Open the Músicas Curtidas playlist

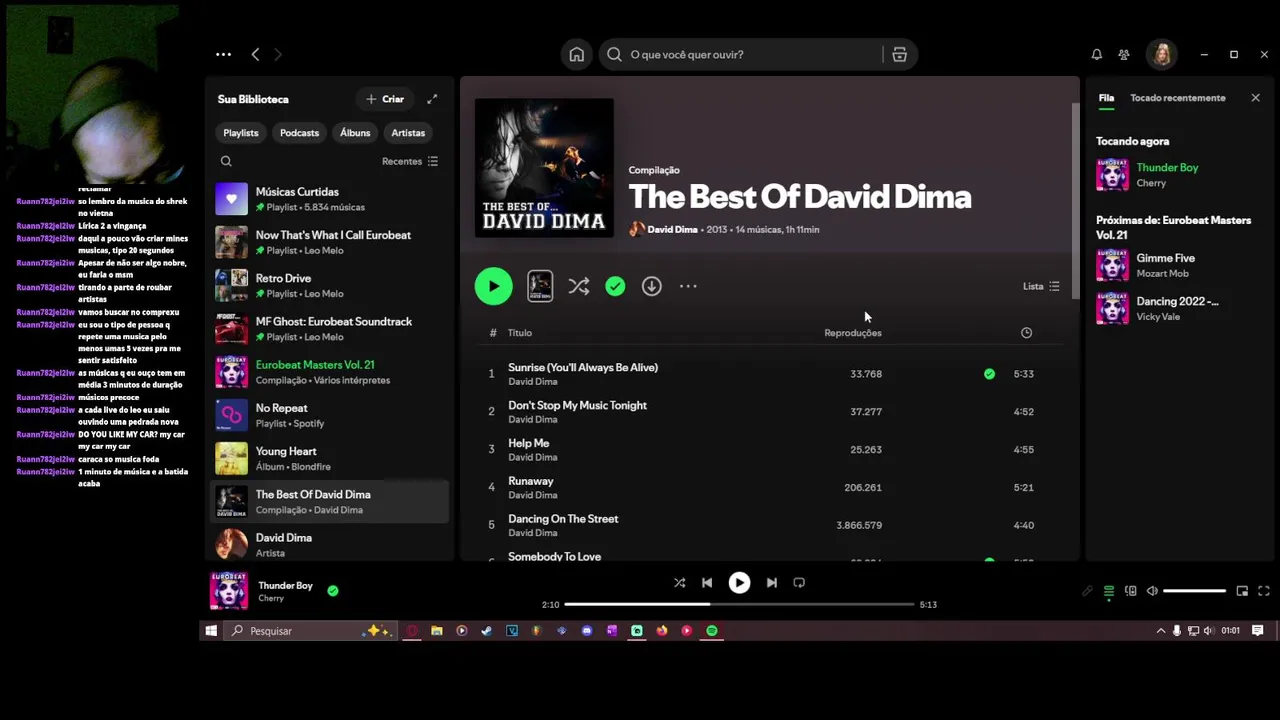tap(330, 199)
